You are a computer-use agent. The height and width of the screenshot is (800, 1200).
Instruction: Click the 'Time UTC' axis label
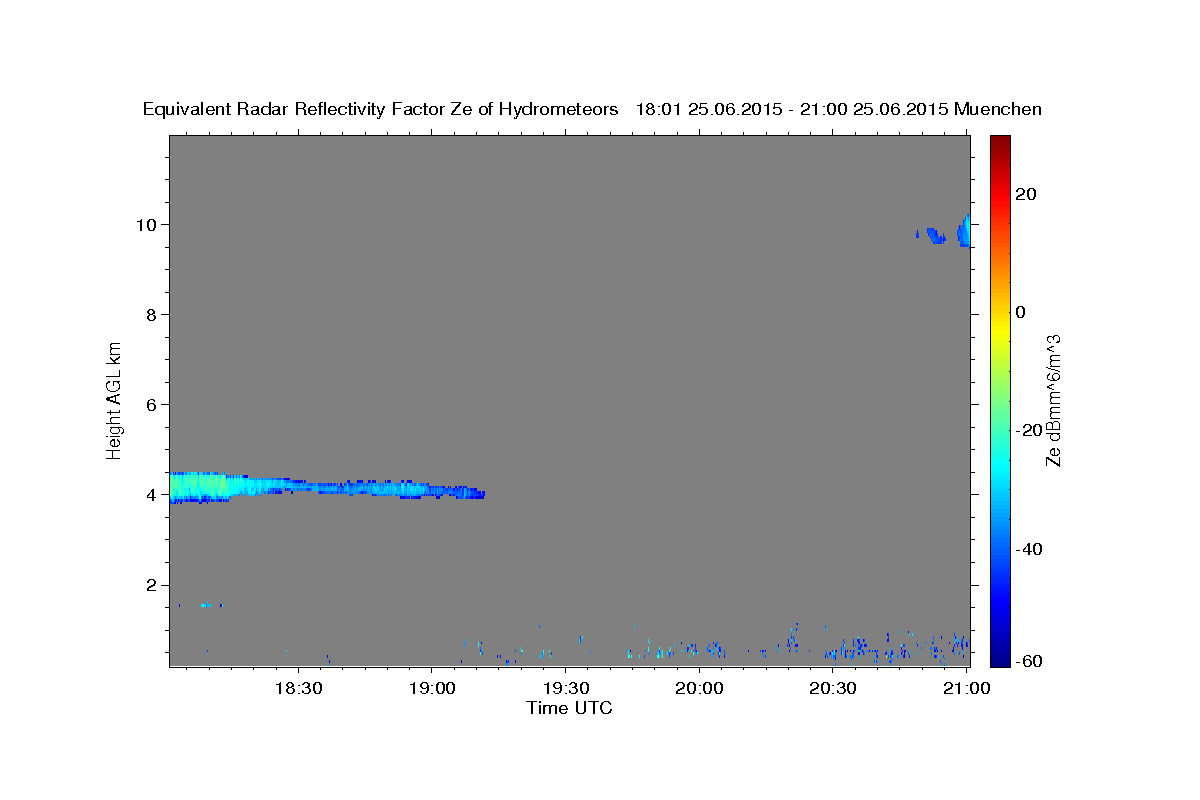(x=569, y=708)
